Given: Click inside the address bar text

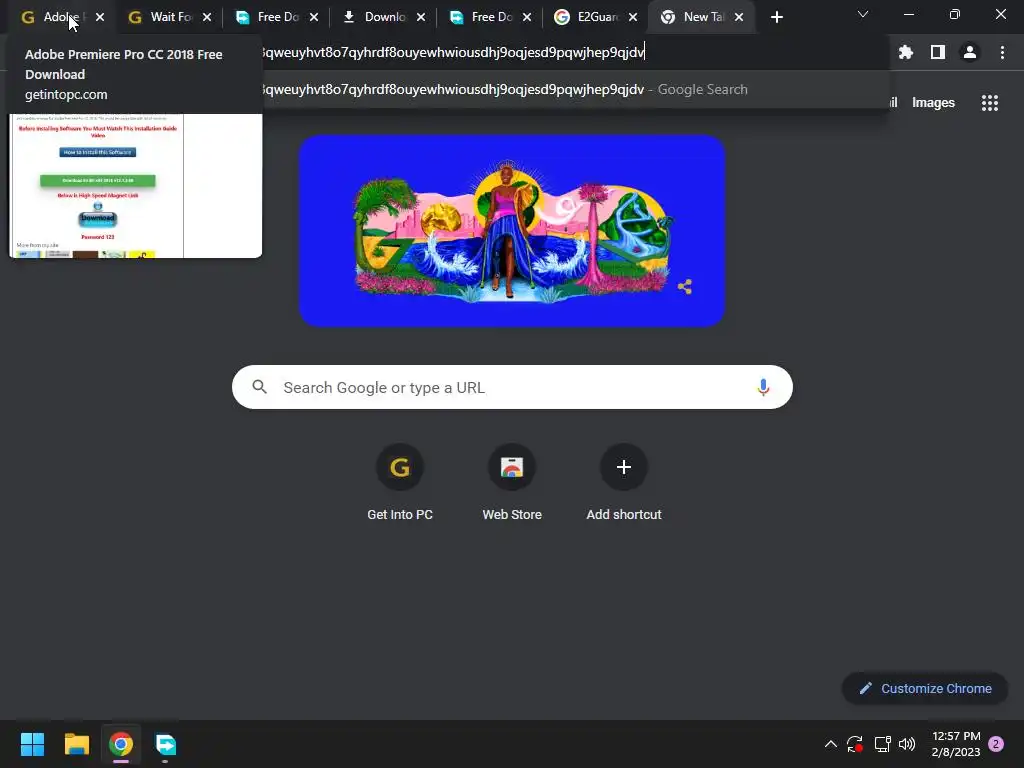Looking at the screenshot, I should pos(452,52).
